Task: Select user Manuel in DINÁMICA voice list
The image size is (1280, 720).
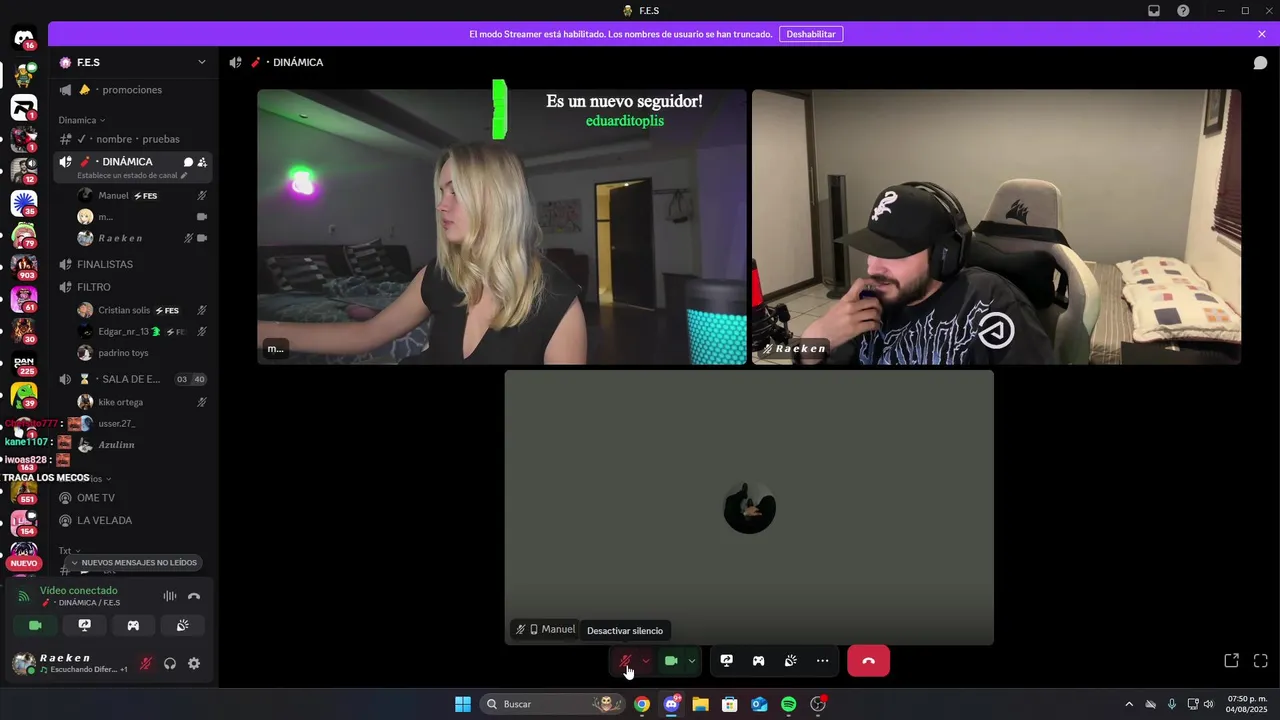Action: click(x=143, y=196)
